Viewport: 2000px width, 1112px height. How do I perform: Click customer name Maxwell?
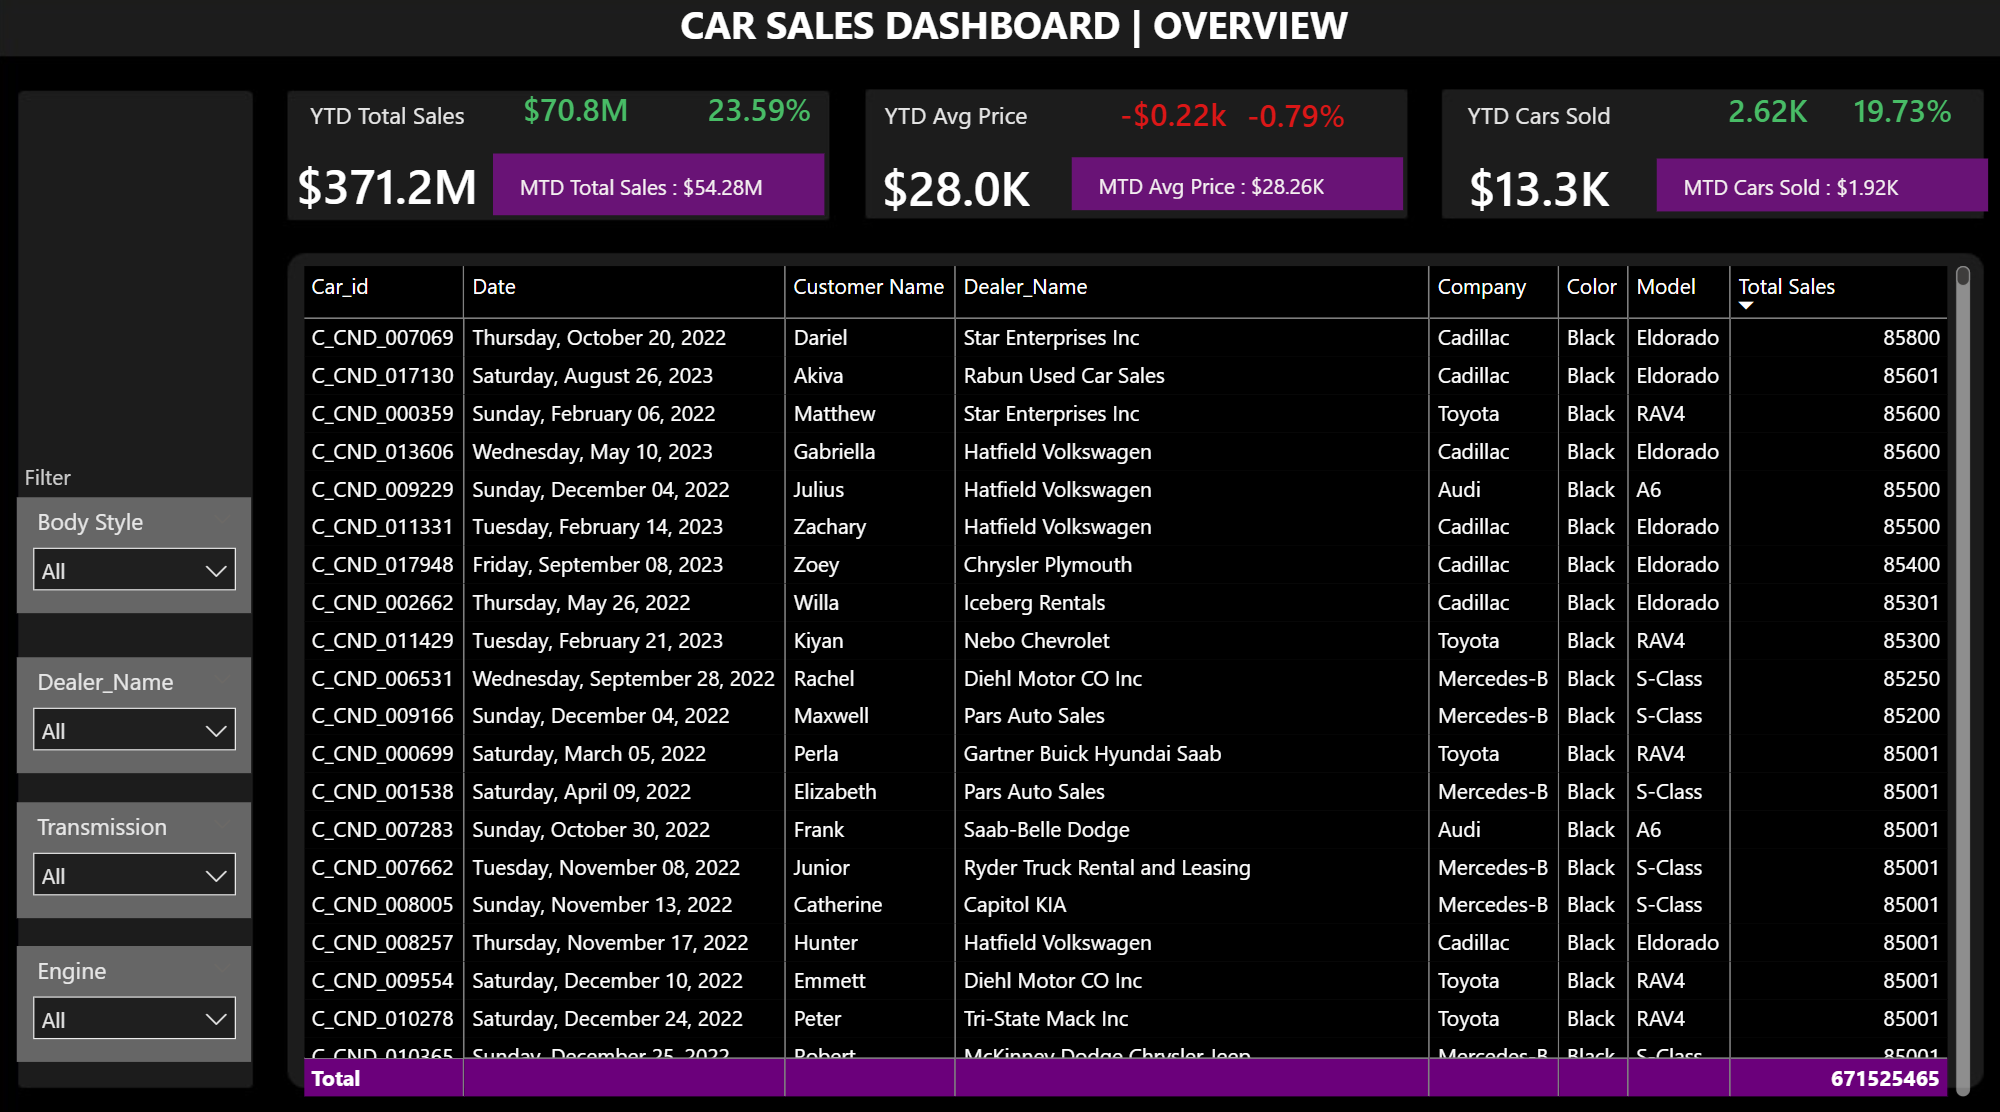[x=831, y=716]
